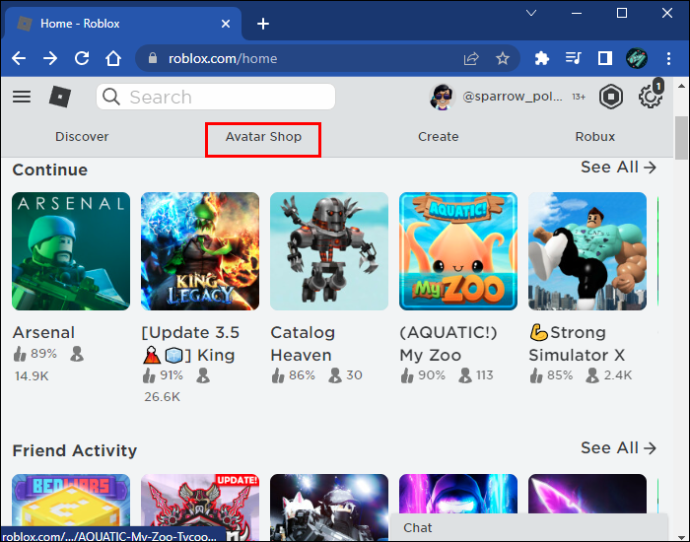Open the Create tab
Image resolution: width=690 pixels, height=542 pixels.
point(438,137)
